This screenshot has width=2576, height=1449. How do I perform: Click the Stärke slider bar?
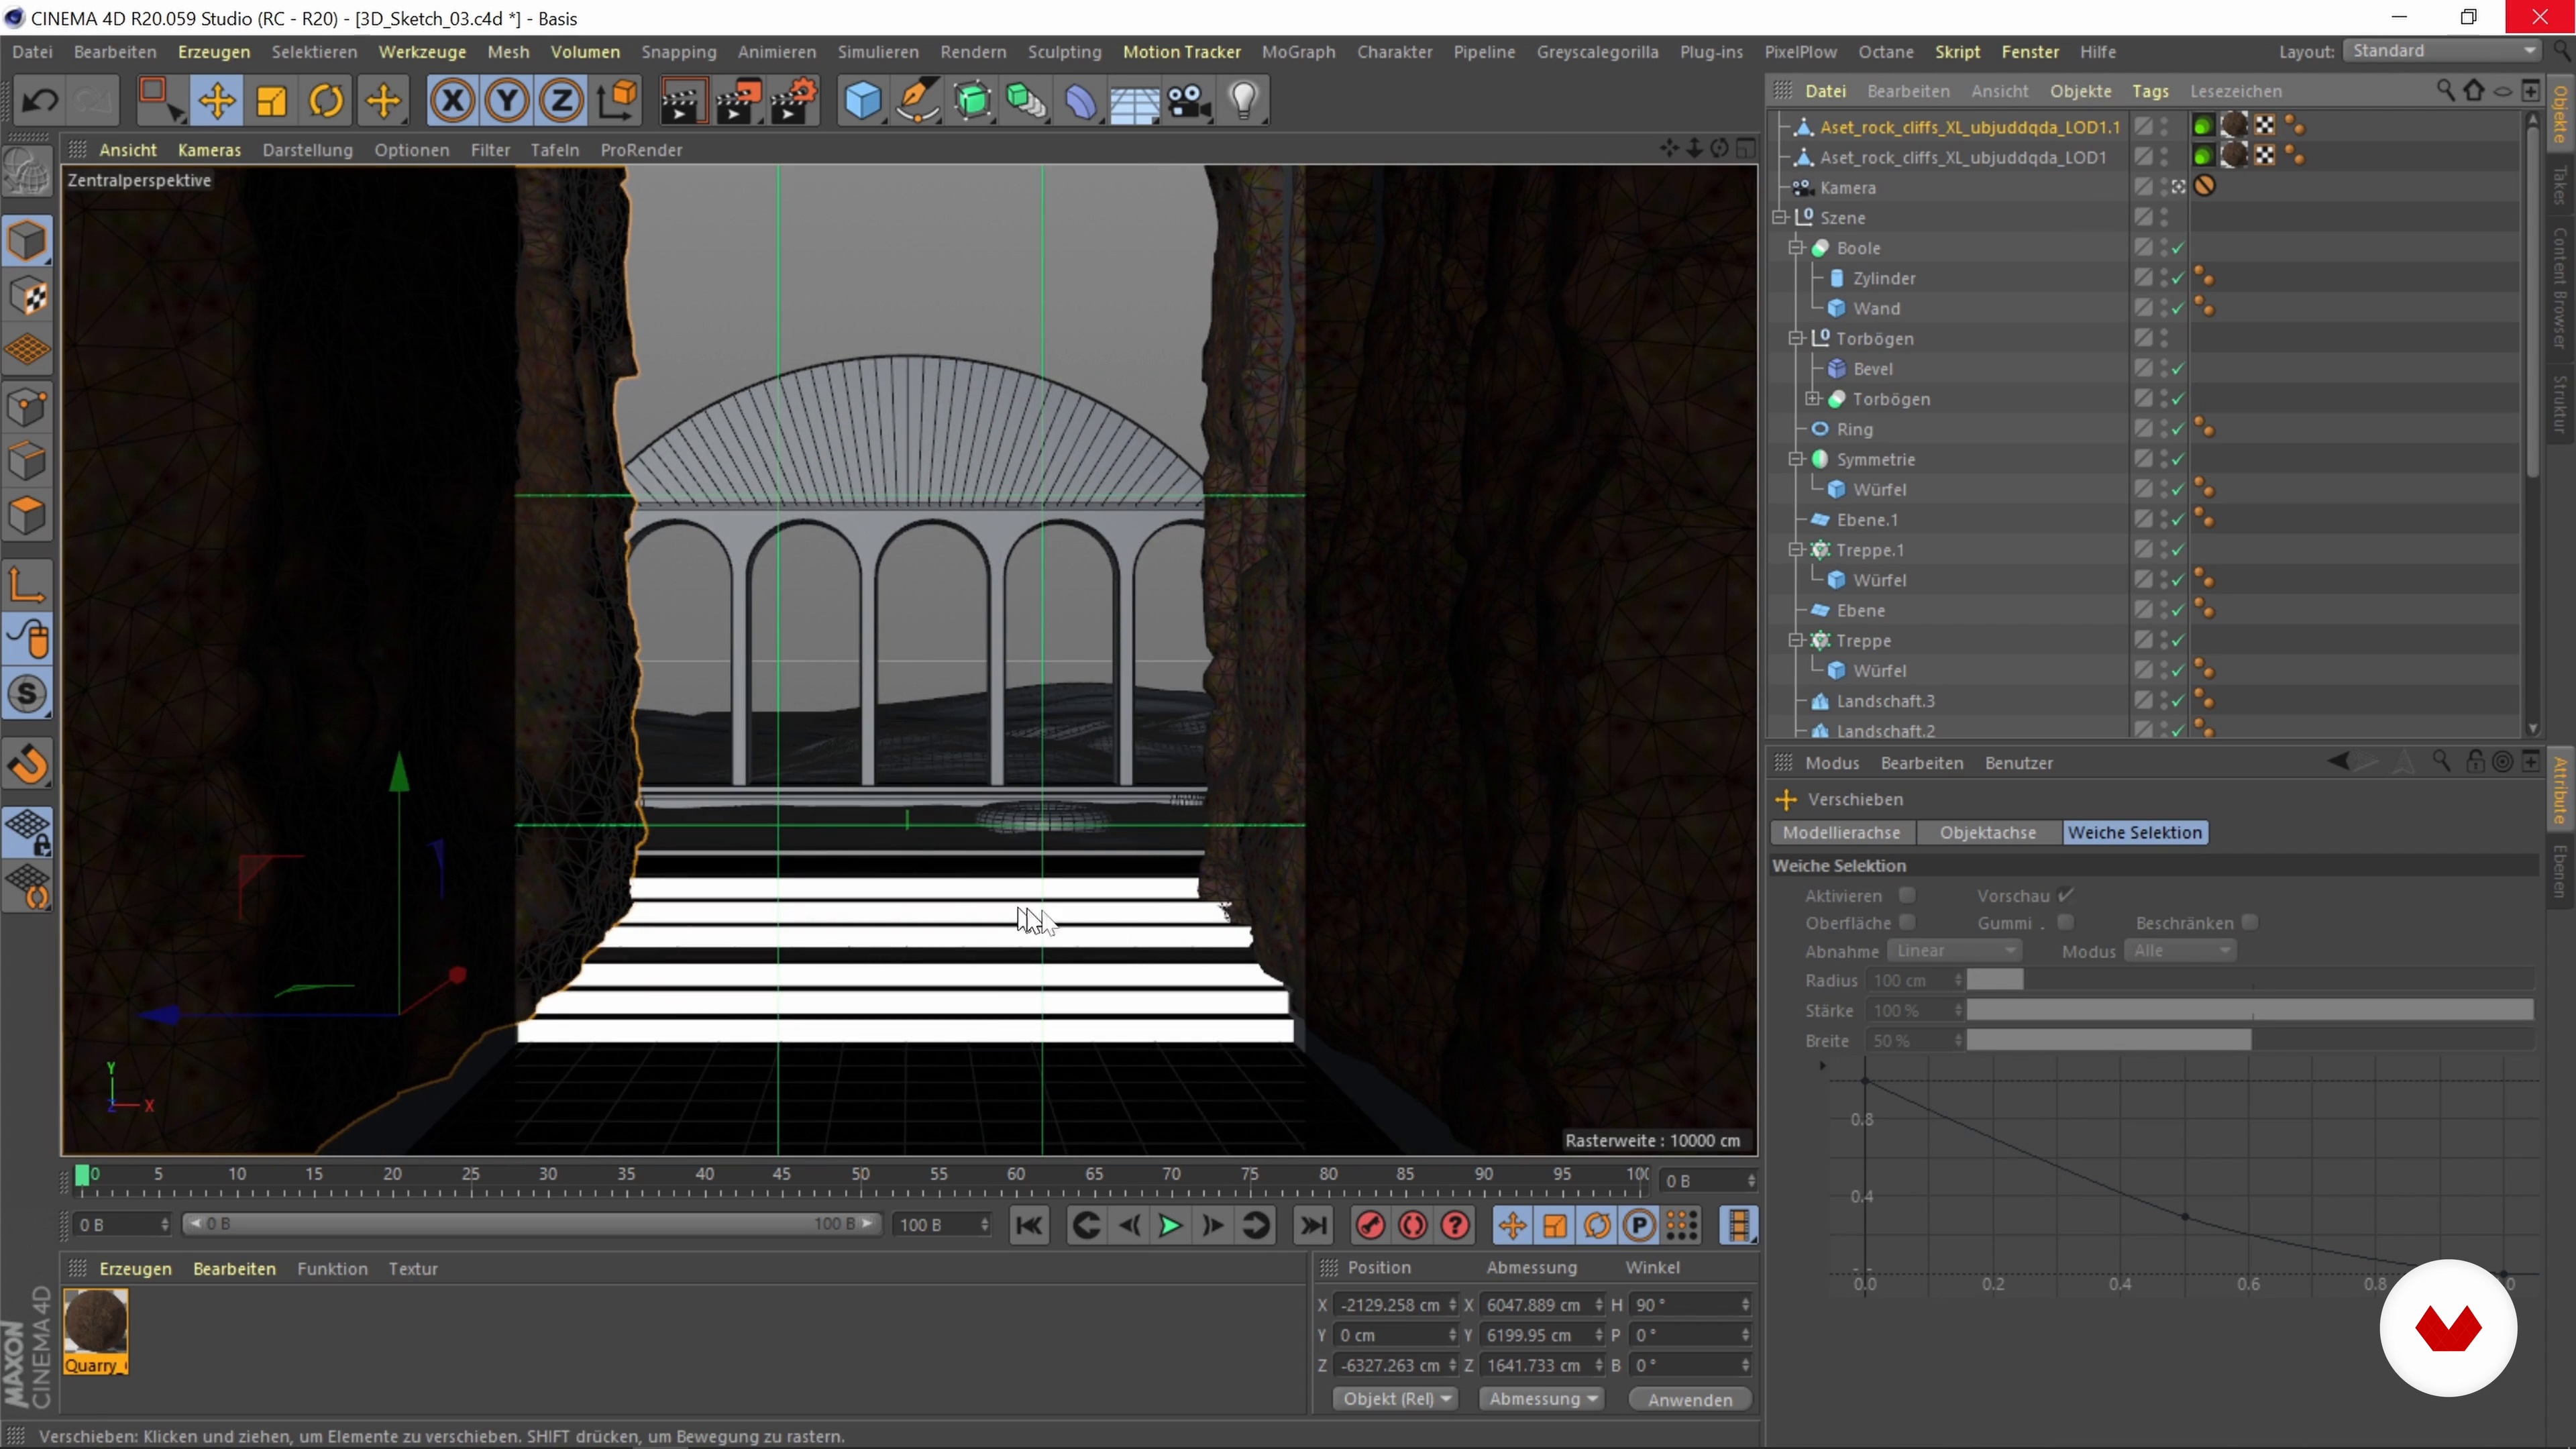(x=2250, y=1011)
